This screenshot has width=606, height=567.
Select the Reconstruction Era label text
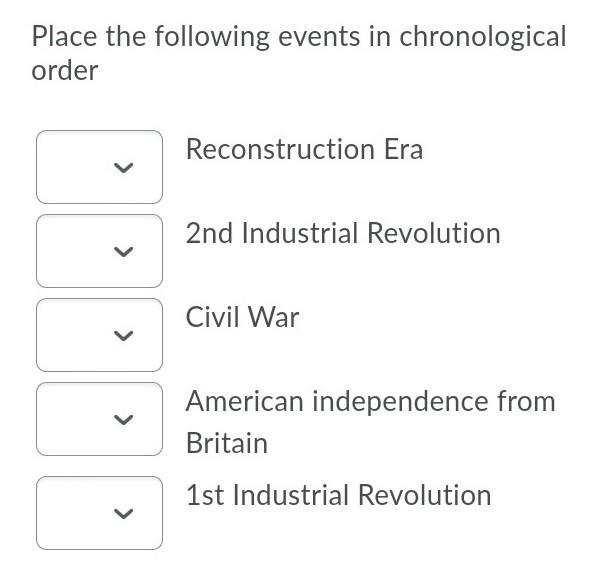[x=304, y=150]
